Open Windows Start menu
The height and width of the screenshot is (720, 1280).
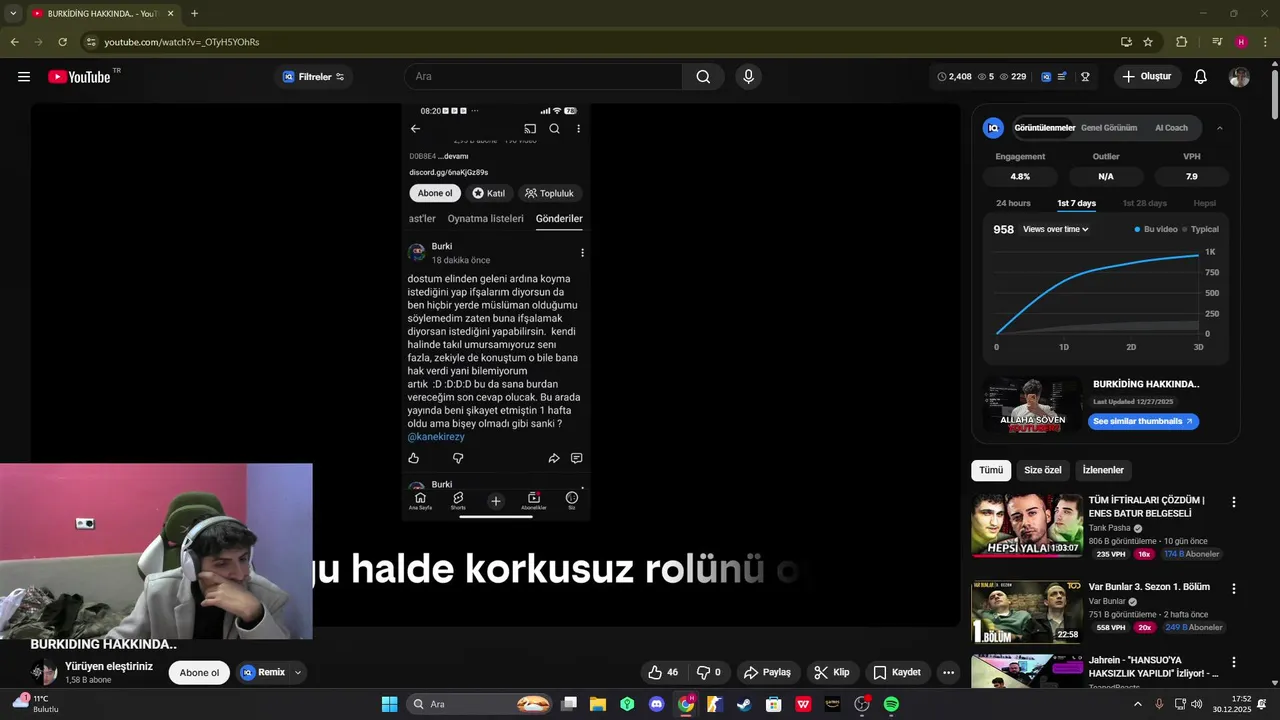(x=389, y=704)
